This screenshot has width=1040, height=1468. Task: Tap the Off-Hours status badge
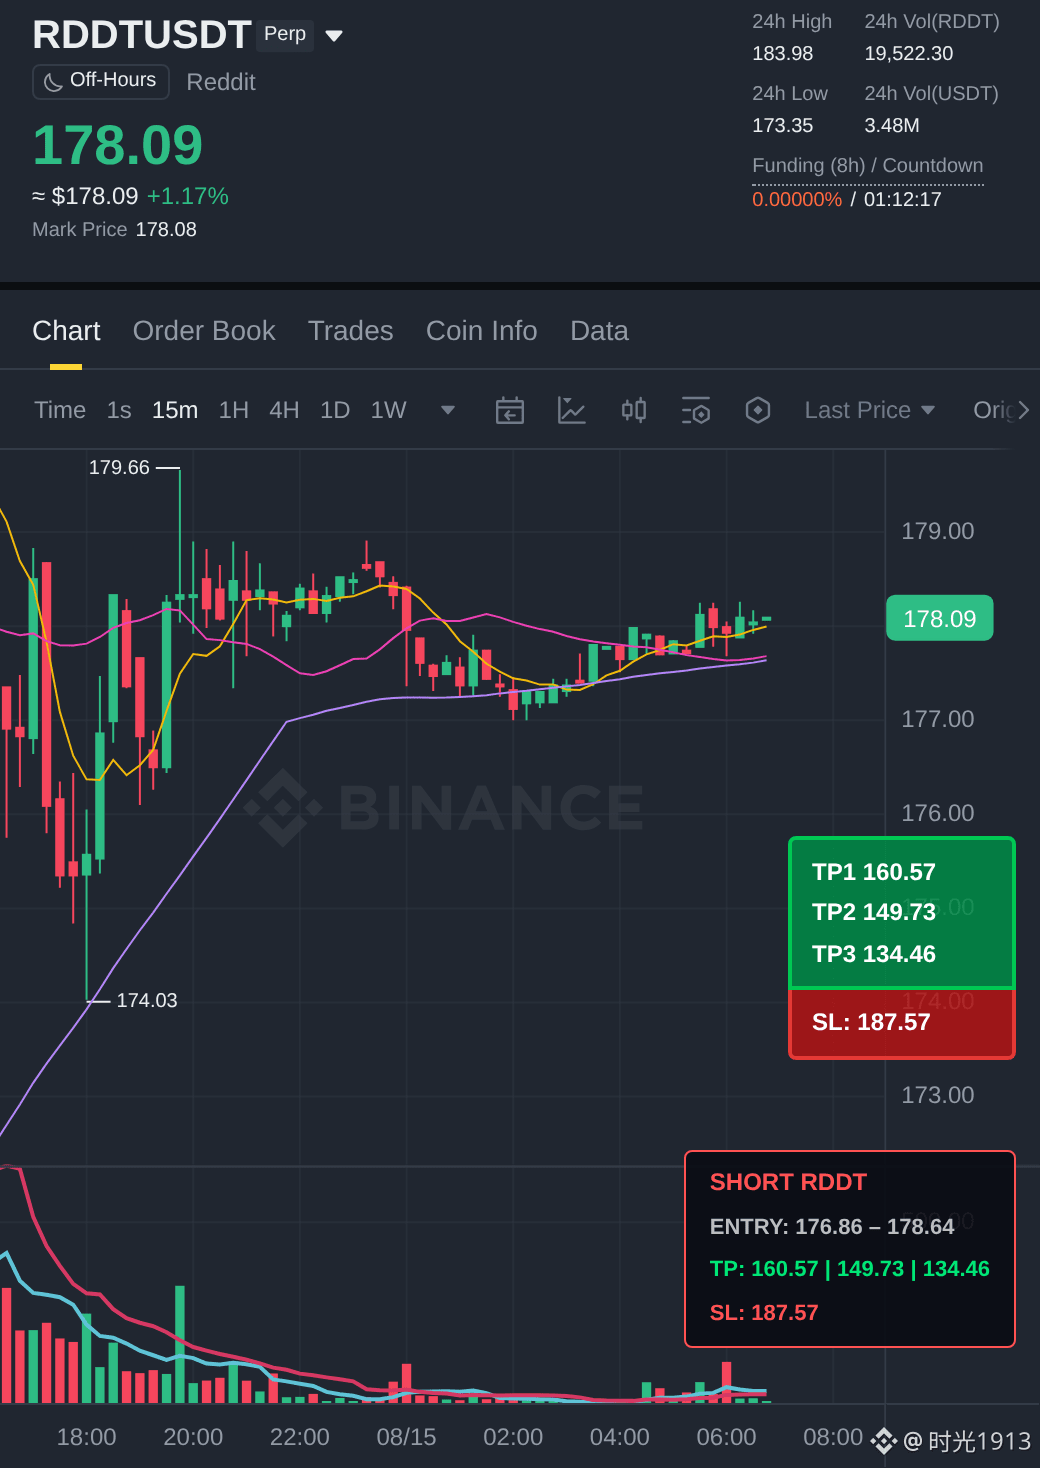[x=101, y=81]
